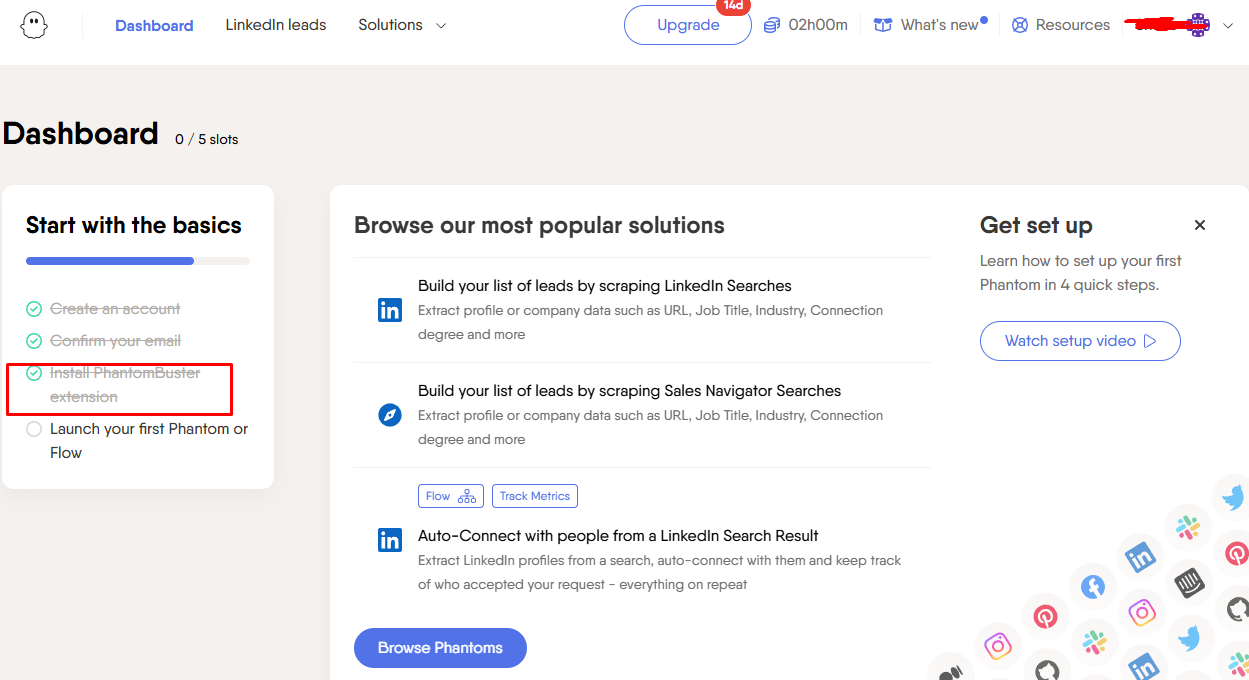Click the Start with the basics heading
This screenshot has width=1249, height=680.
tap(134, 225)
